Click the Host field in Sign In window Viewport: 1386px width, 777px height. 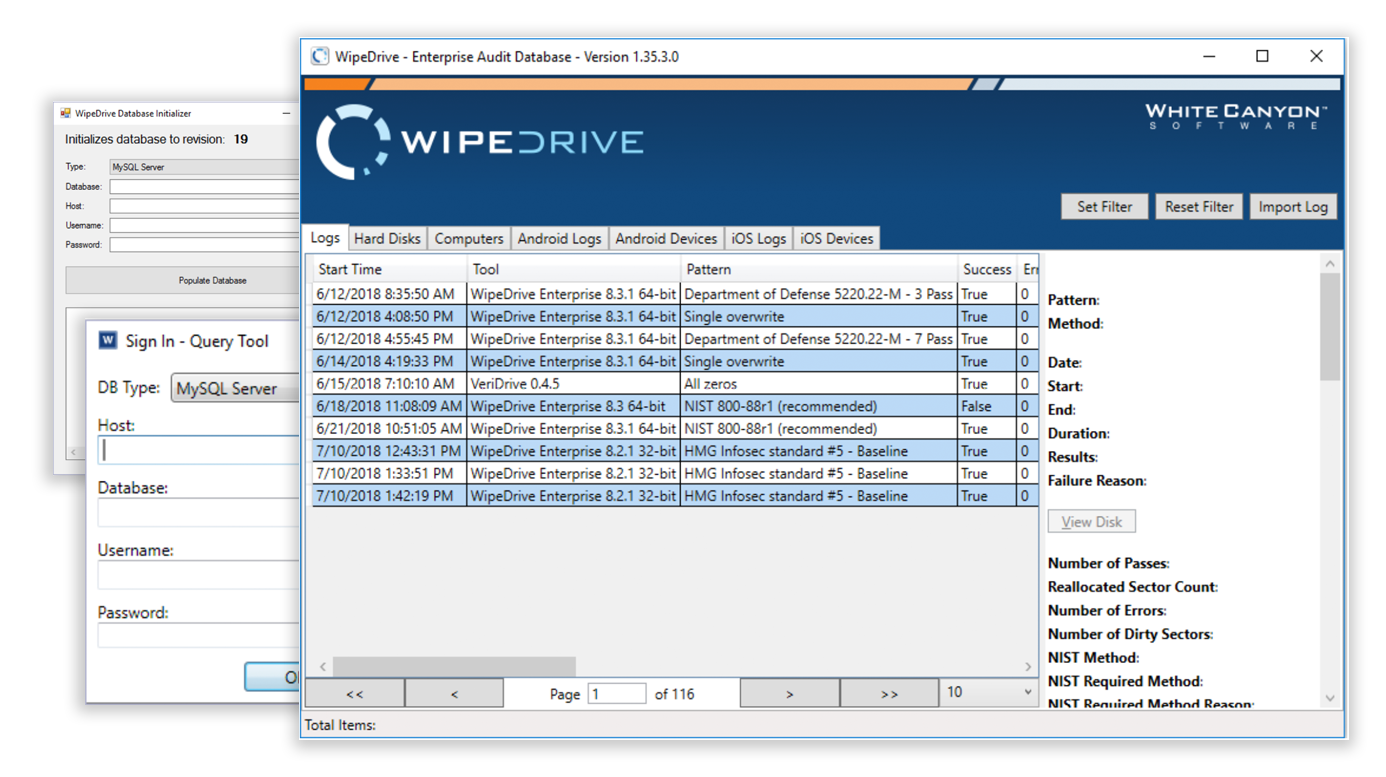point(198,450)
